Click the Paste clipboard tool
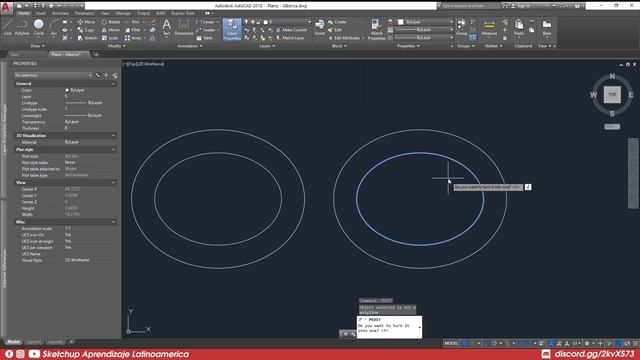The width and height of the screenshot is (640, 360). pyautogui.click(x=519, y=28)
